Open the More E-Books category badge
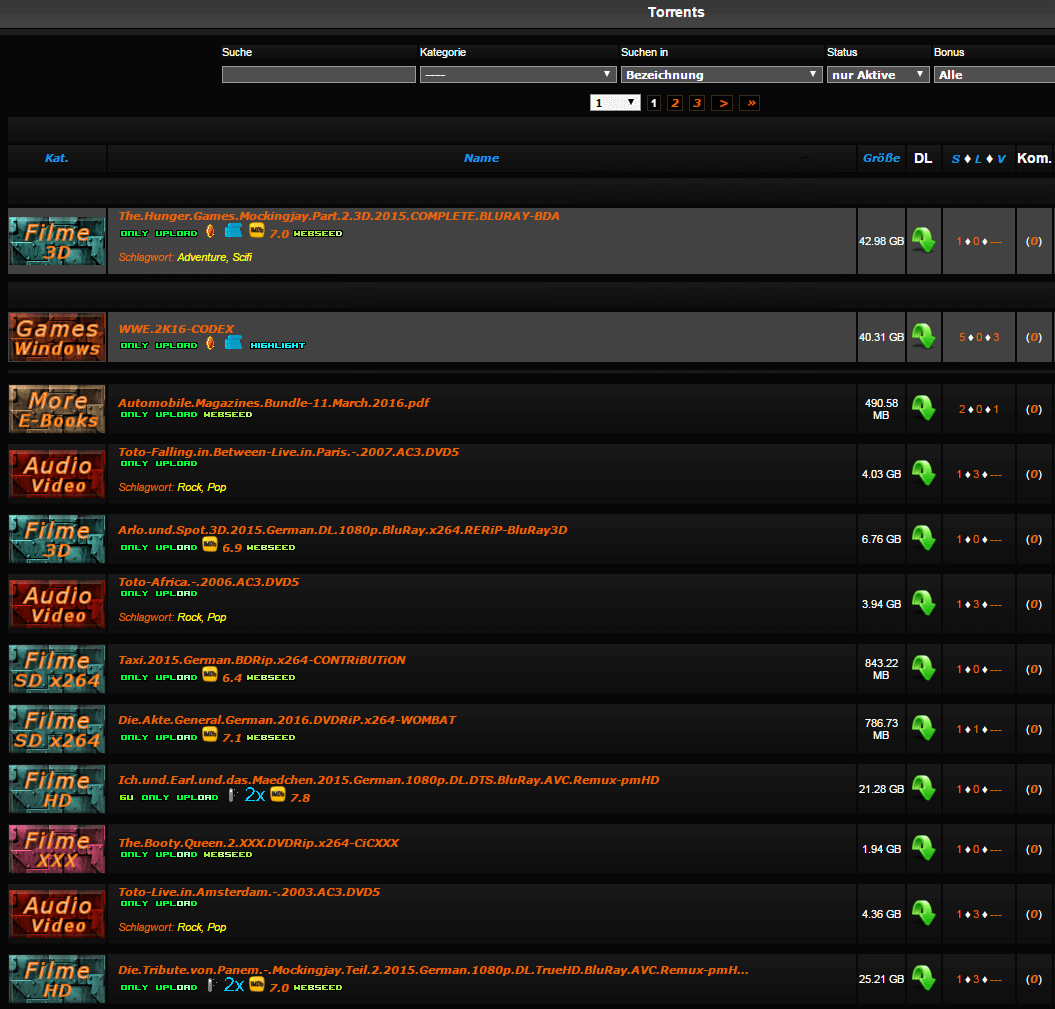 tap(57, 409)
